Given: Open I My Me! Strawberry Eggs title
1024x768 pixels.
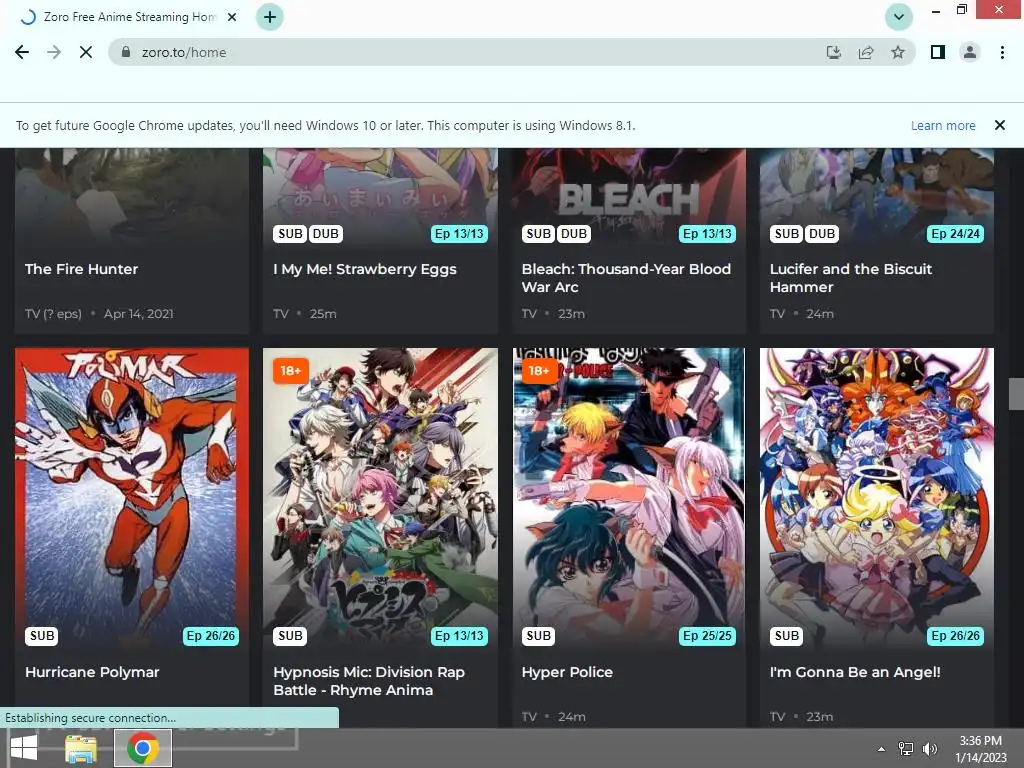Looking at the screenshot, I should pyautogui.click(x=364, y=269).
